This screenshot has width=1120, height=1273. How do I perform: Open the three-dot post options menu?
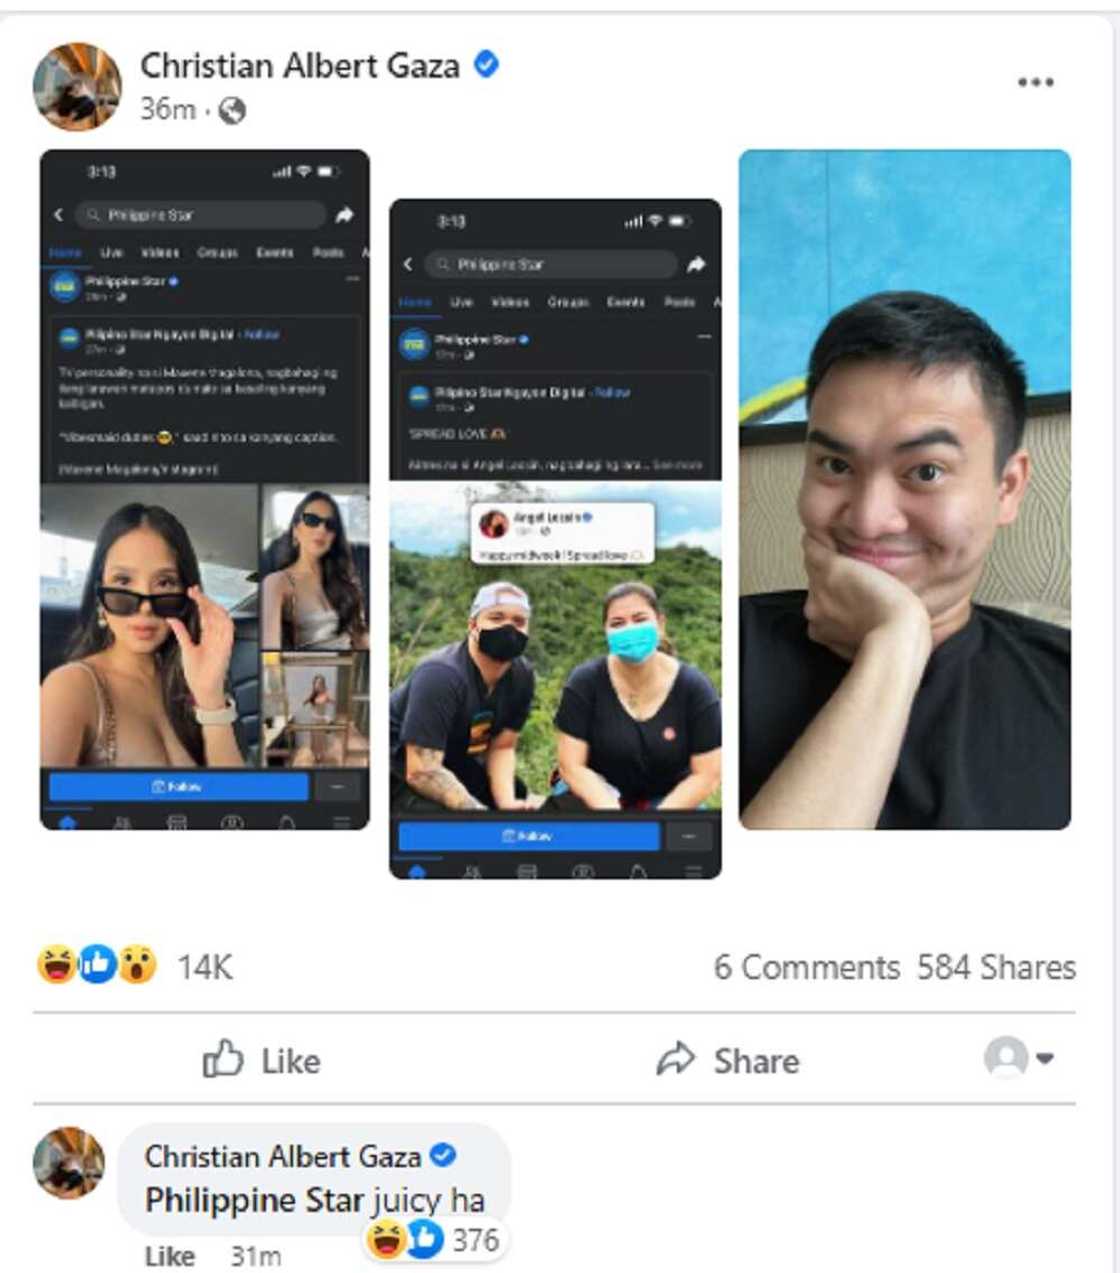point(1035,82)
